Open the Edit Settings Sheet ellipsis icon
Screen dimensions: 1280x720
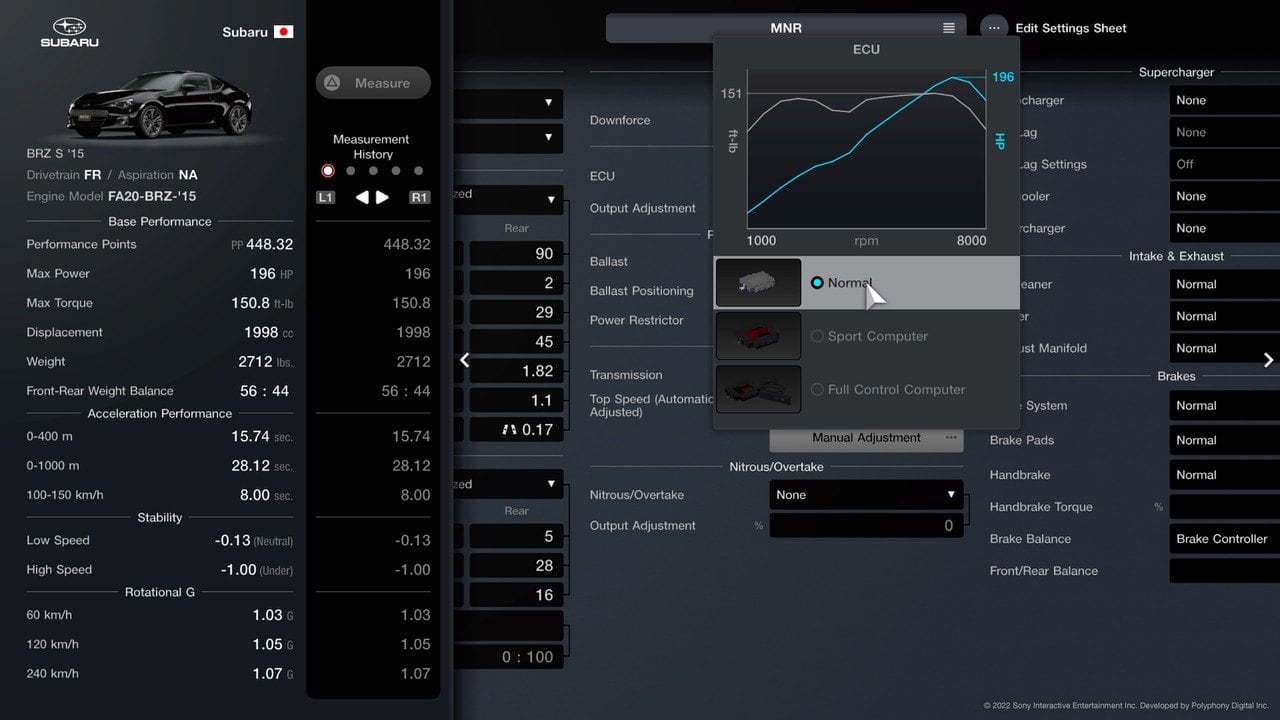point(994,28)
